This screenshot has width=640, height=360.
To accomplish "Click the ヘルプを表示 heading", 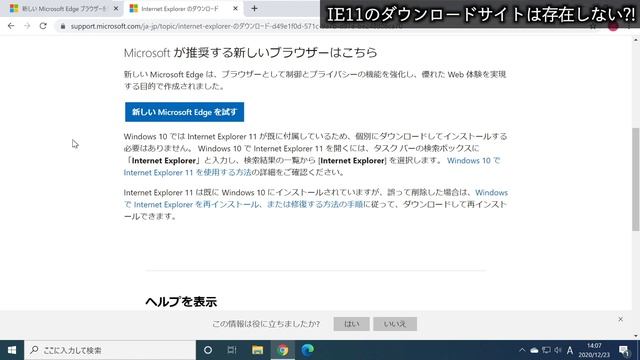I will [x=181, y=302].
